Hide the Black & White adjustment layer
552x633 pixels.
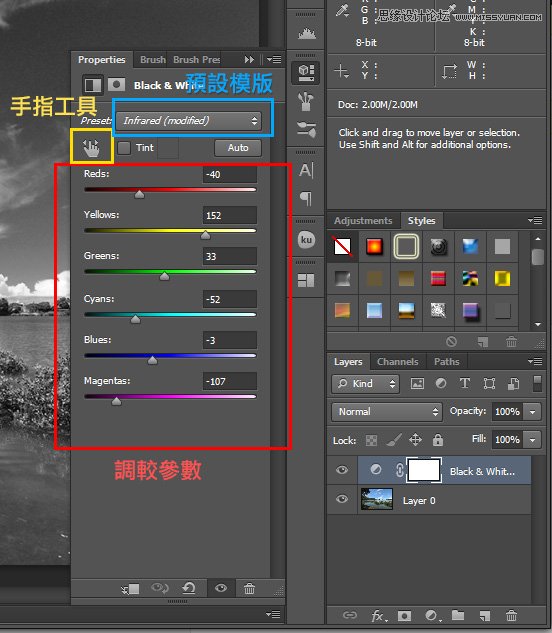[342, 470]
